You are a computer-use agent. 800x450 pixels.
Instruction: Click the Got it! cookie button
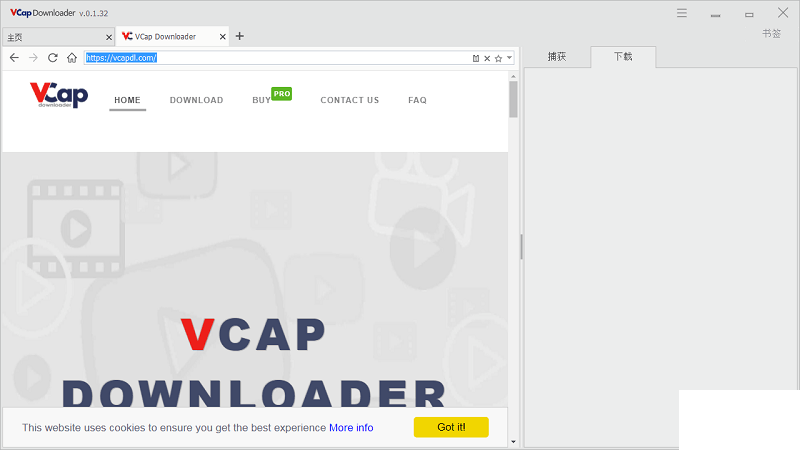451,427
